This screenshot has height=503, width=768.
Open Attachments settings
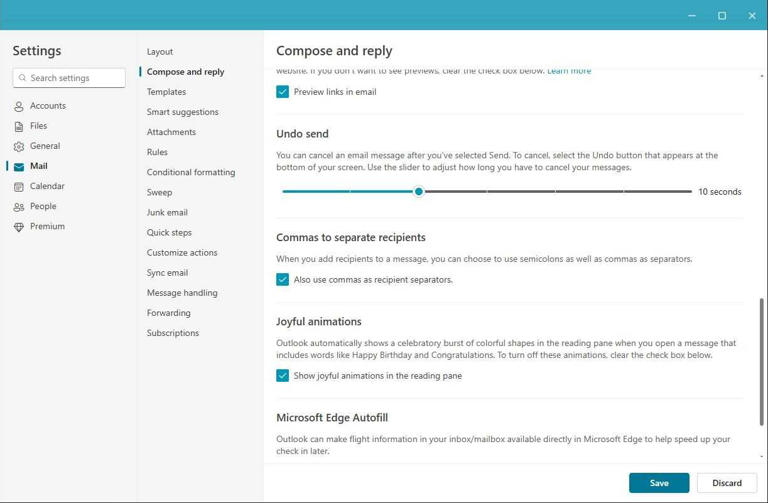171,132
